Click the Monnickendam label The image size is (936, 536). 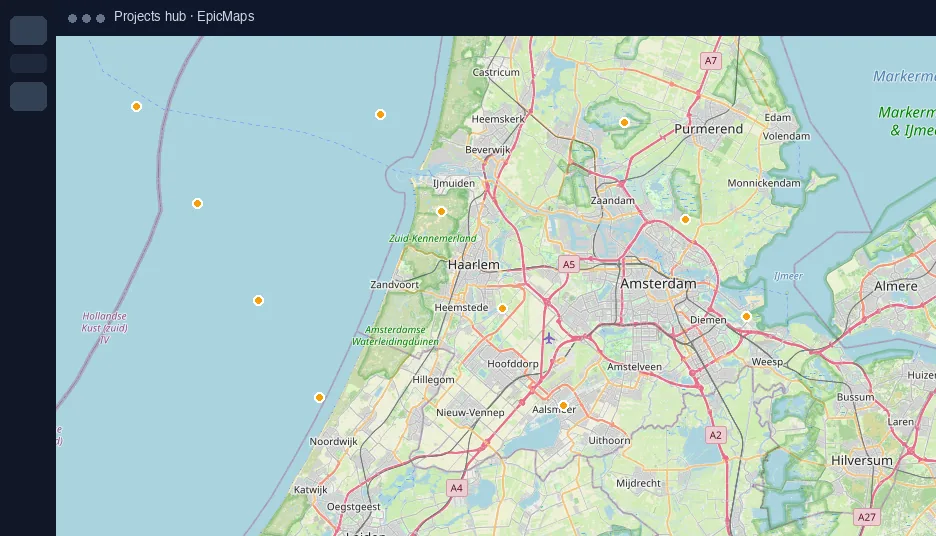(x=764, y=183)
